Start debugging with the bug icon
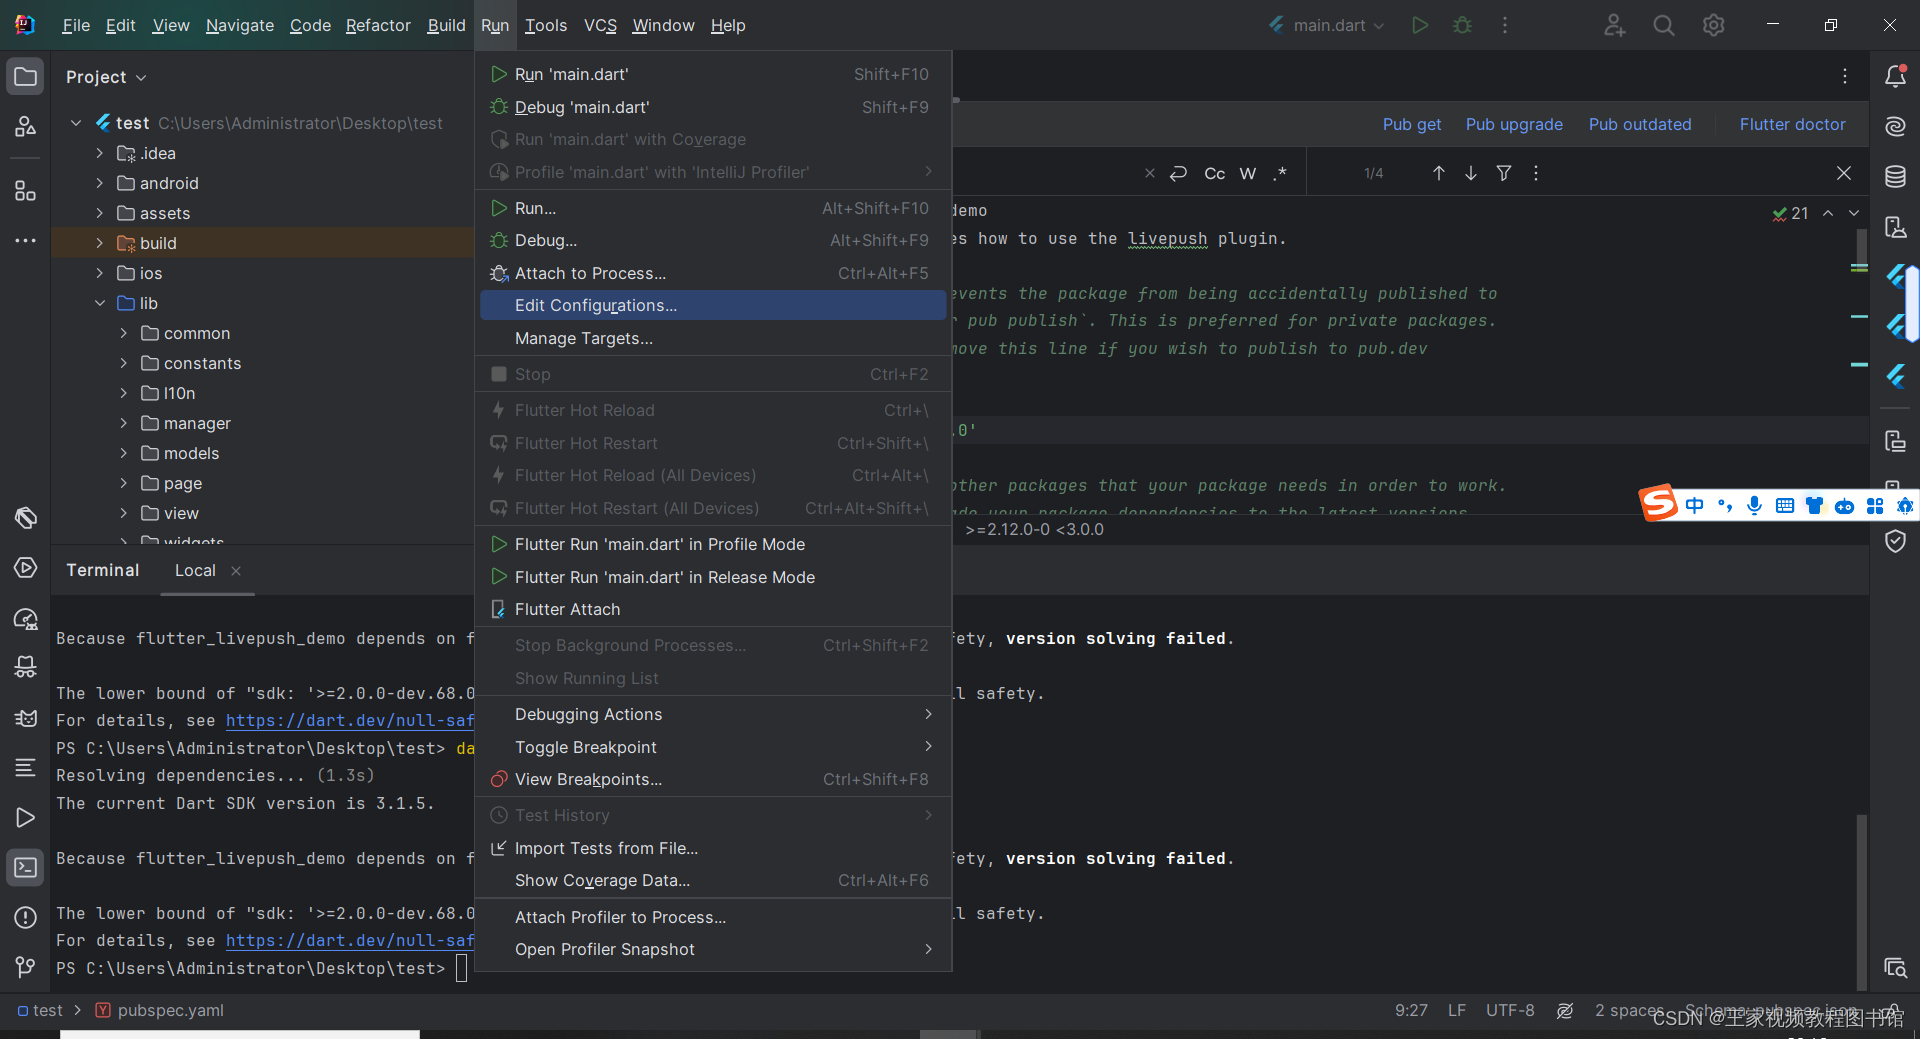The width and height of the screenshot is (1920, 1039). coord(1462,25)
